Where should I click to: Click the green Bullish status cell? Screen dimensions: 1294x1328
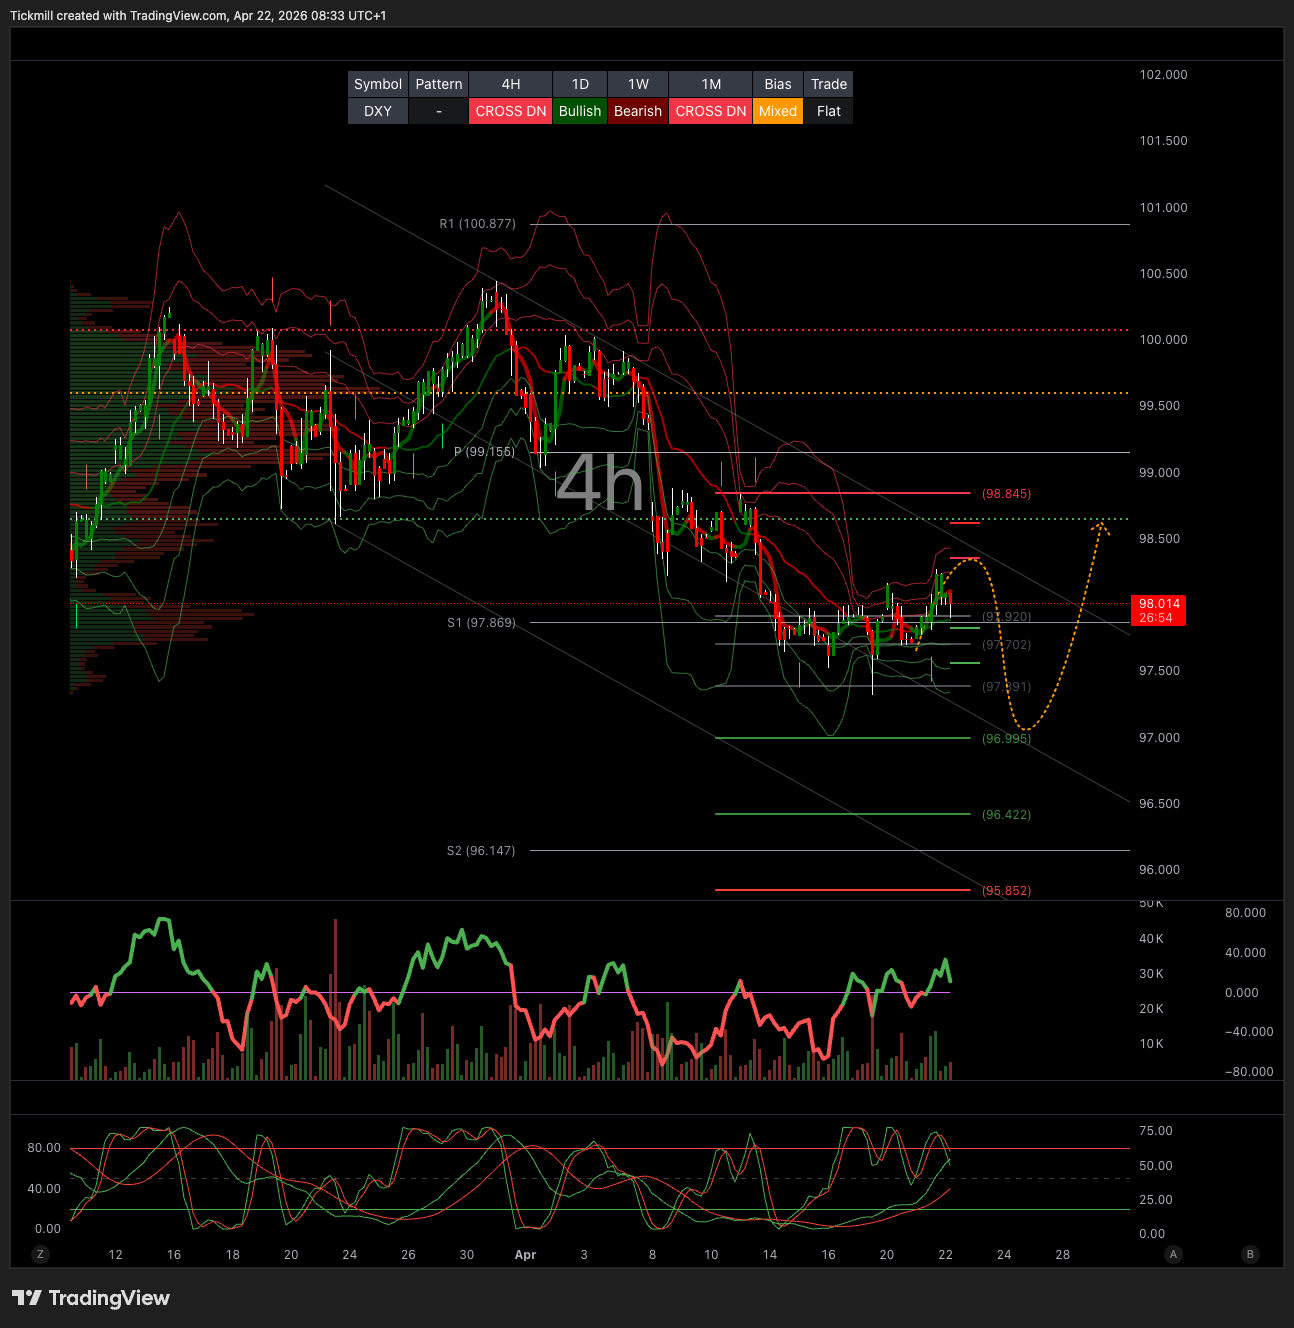click(580, 111)
